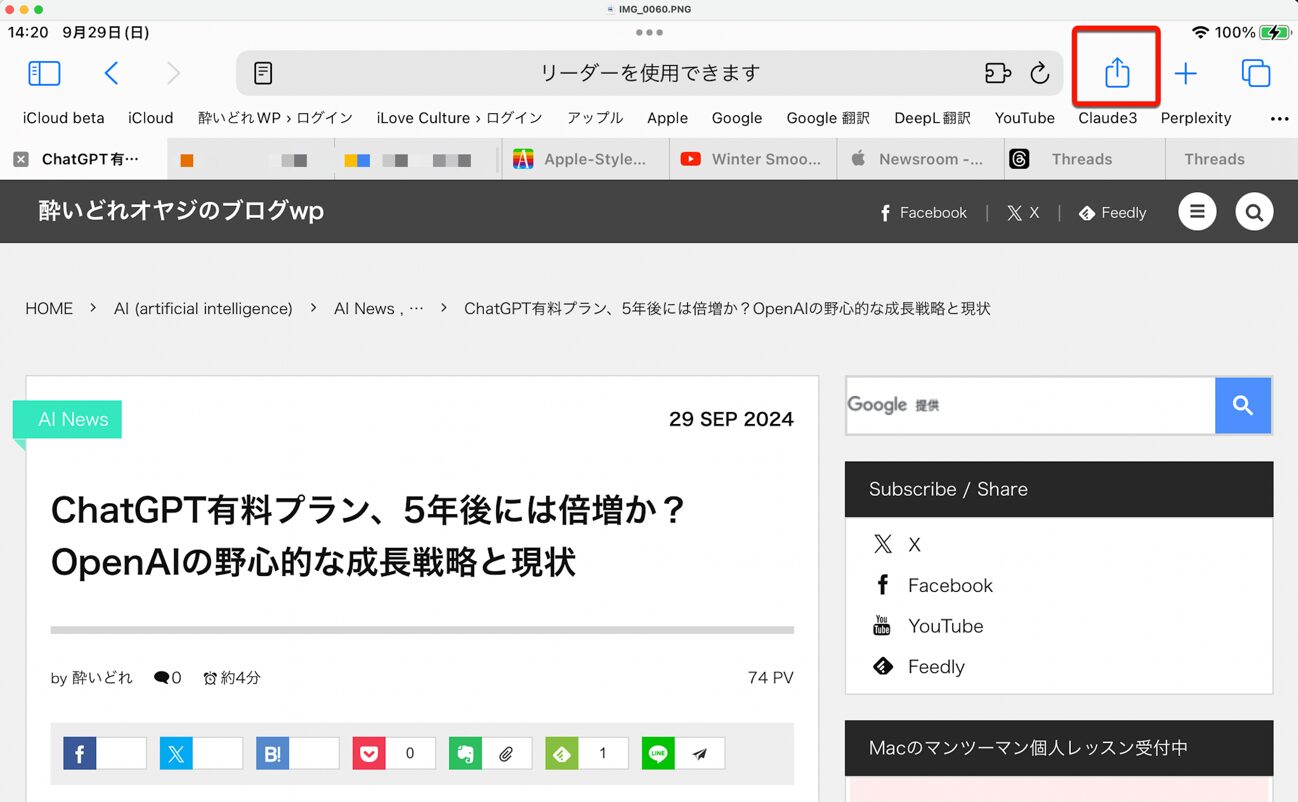
Task: Open the 酔いどれWP ログイン bookmark
Action: point(275,118)
